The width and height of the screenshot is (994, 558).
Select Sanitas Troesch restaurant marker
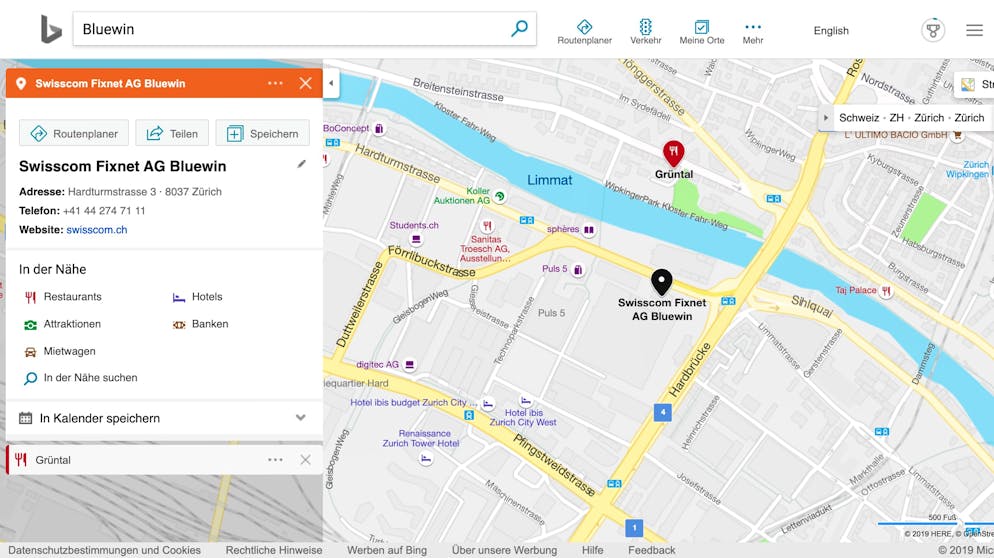coord(487,226)
